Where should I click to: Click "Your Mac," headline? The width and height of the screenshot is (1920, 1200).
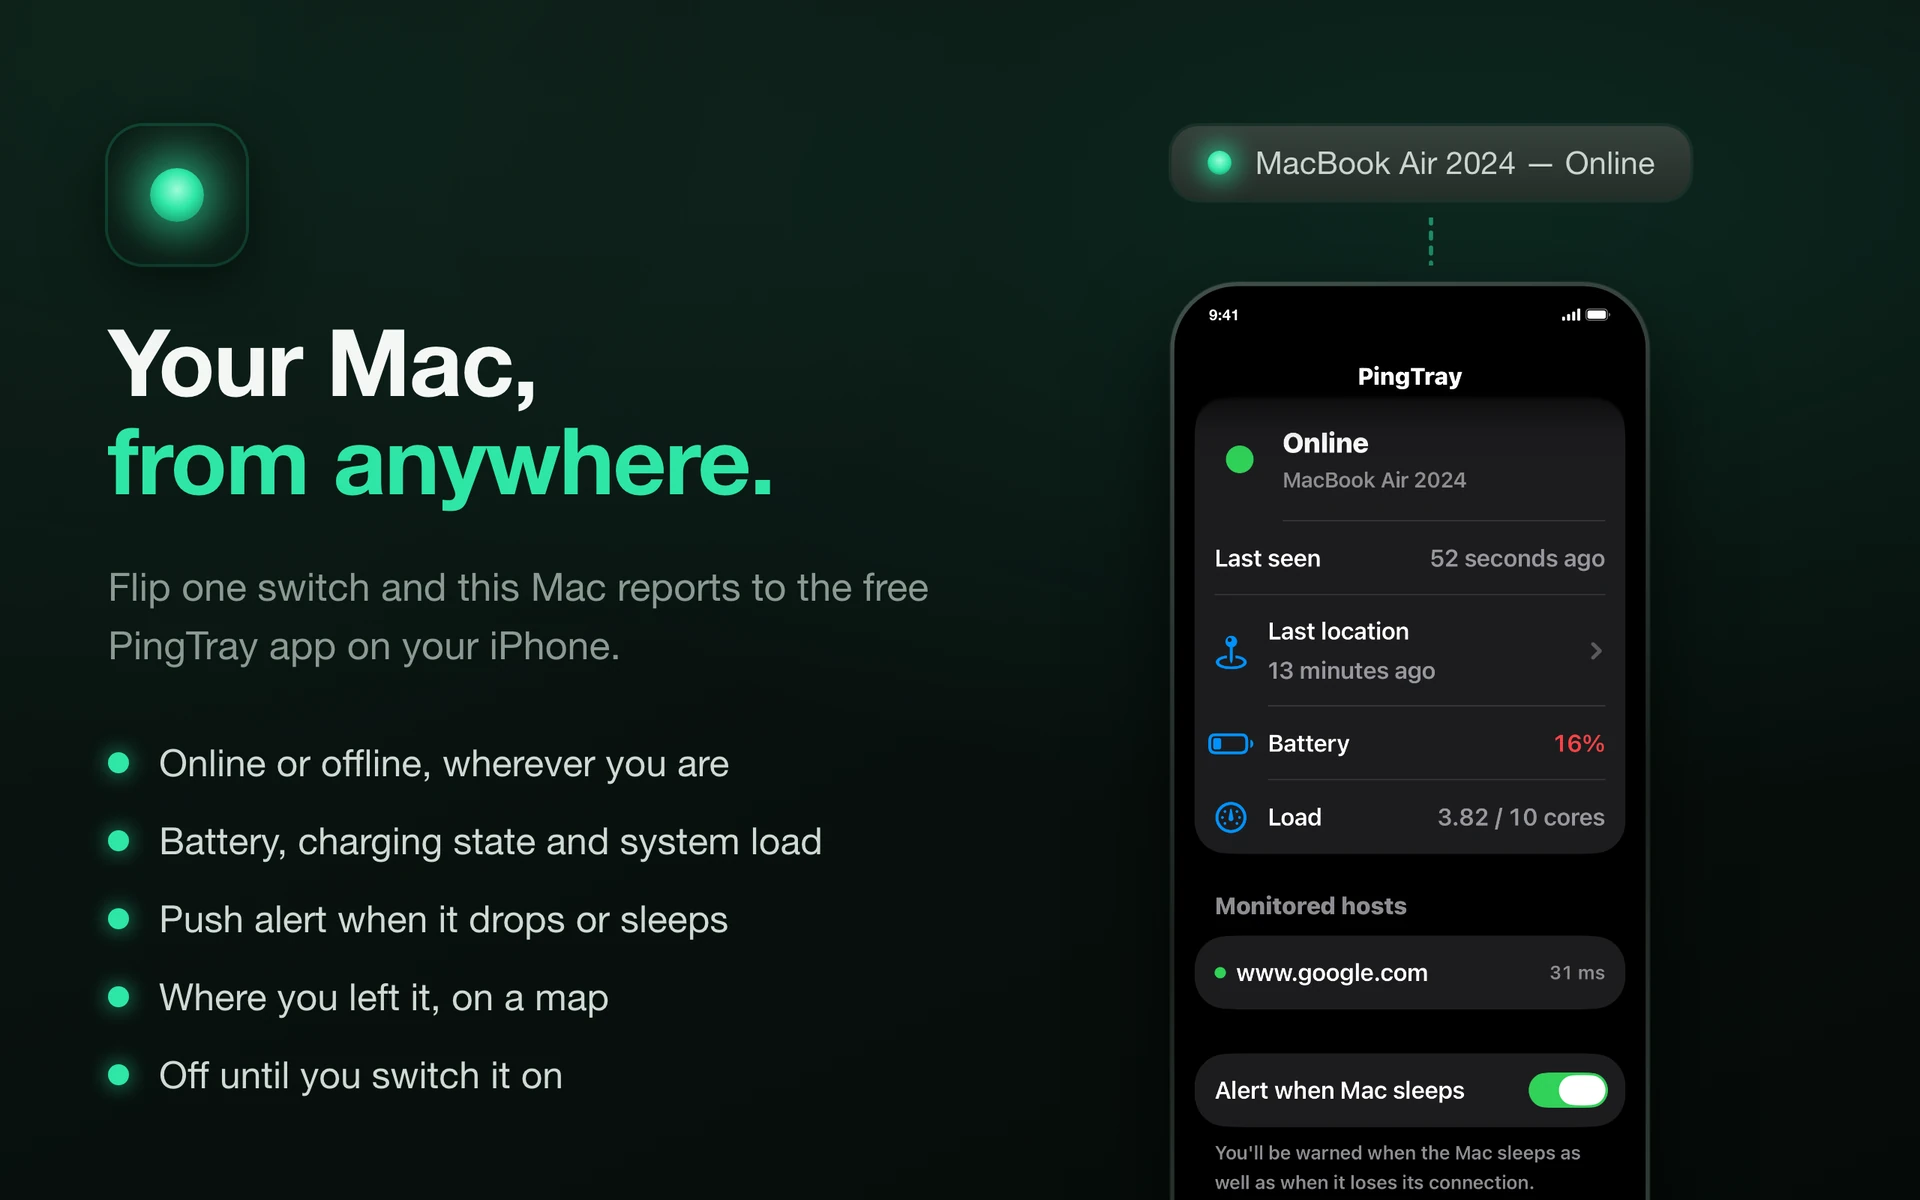[x=322, y=366]
